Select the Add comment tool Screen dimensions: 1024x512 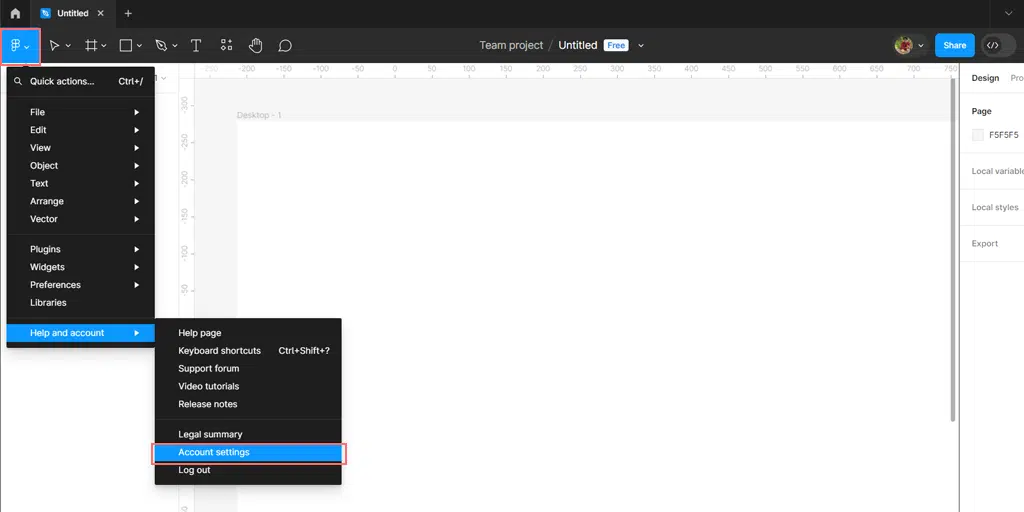click(285, 46)
